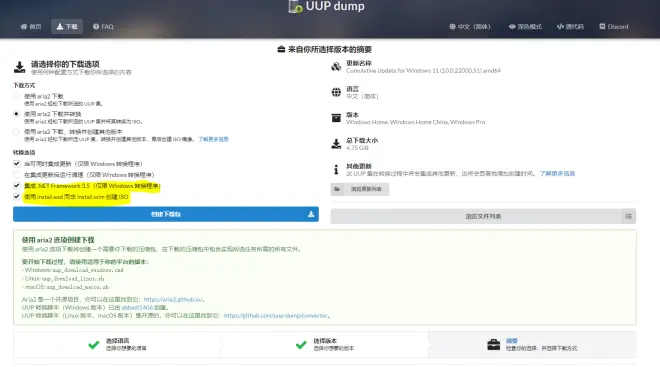The width and height of the screenshot is (660, 367).
Task: Click the briefcase icon in summary heading
Action: pos(281,49)
